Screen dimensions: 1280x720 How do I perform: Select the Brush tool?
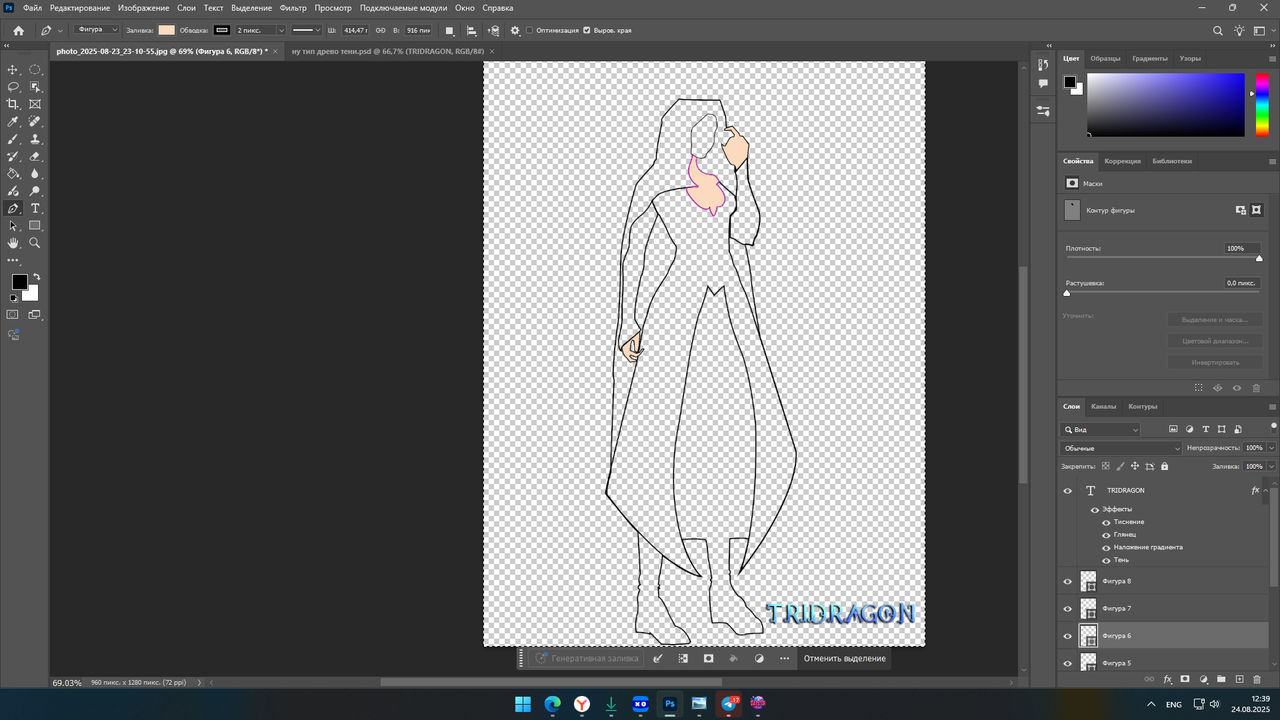[13, 139]
